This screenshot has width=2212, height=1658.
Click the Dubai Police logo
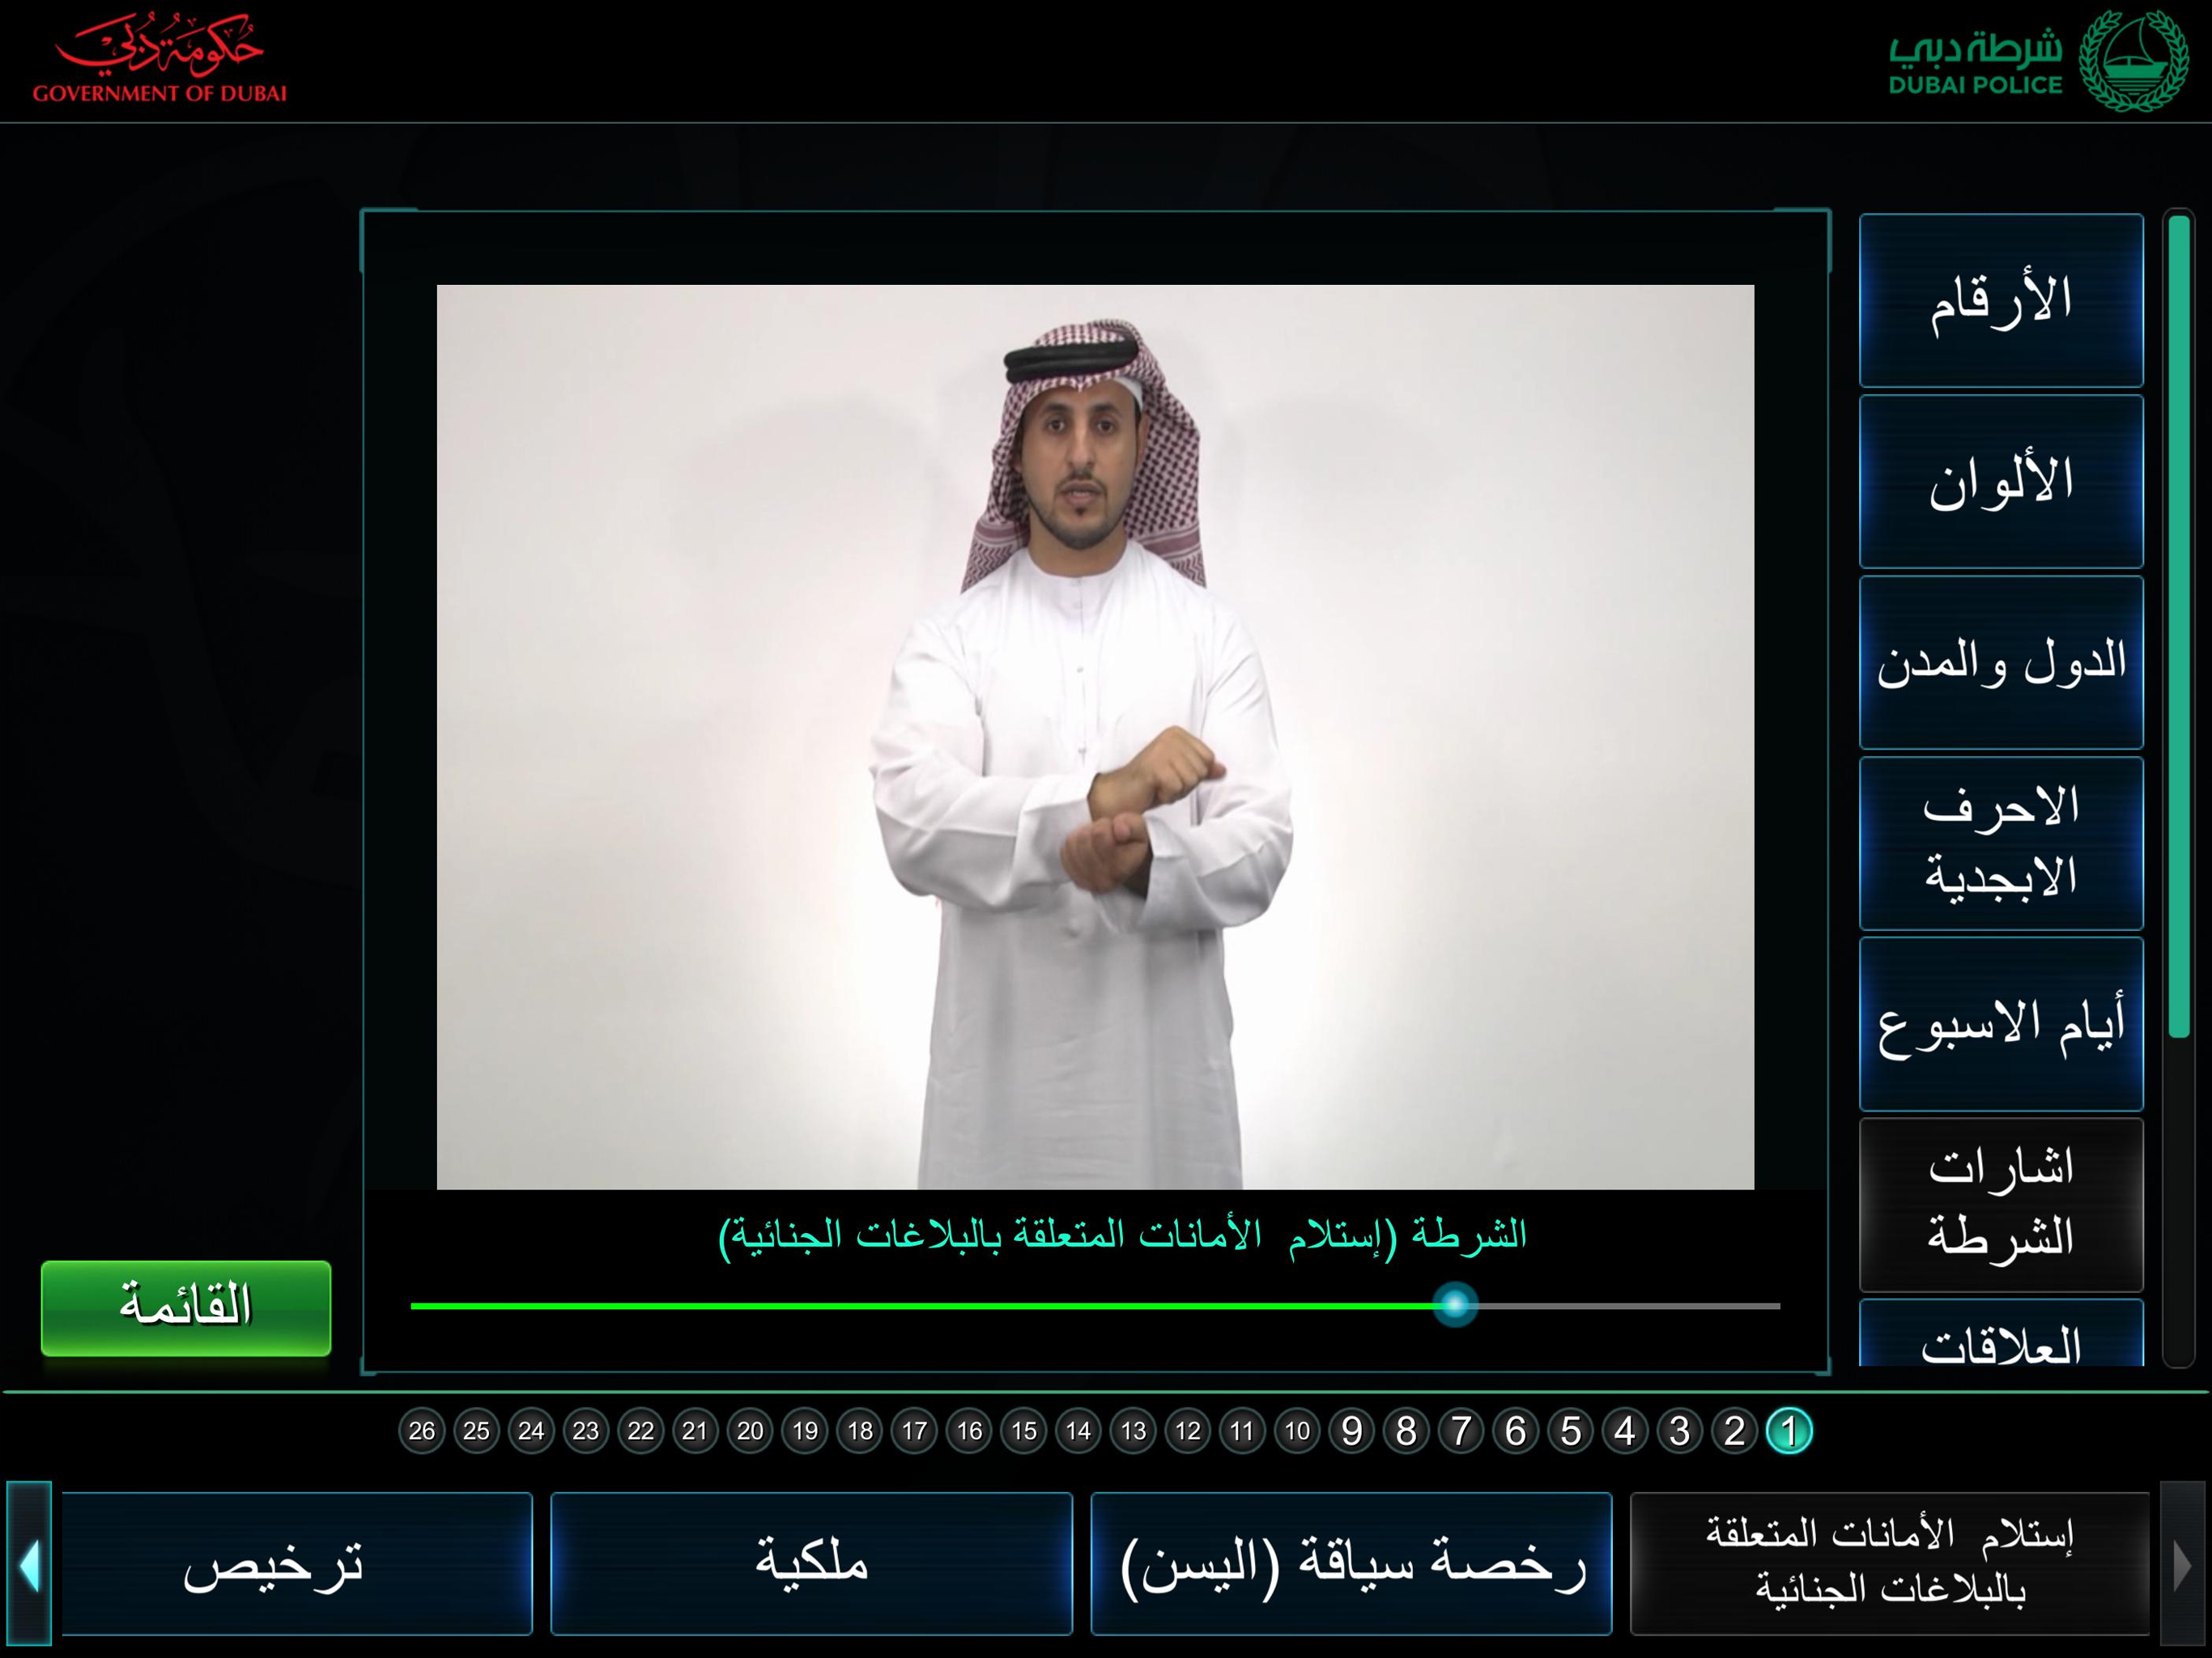(2037, 62)
